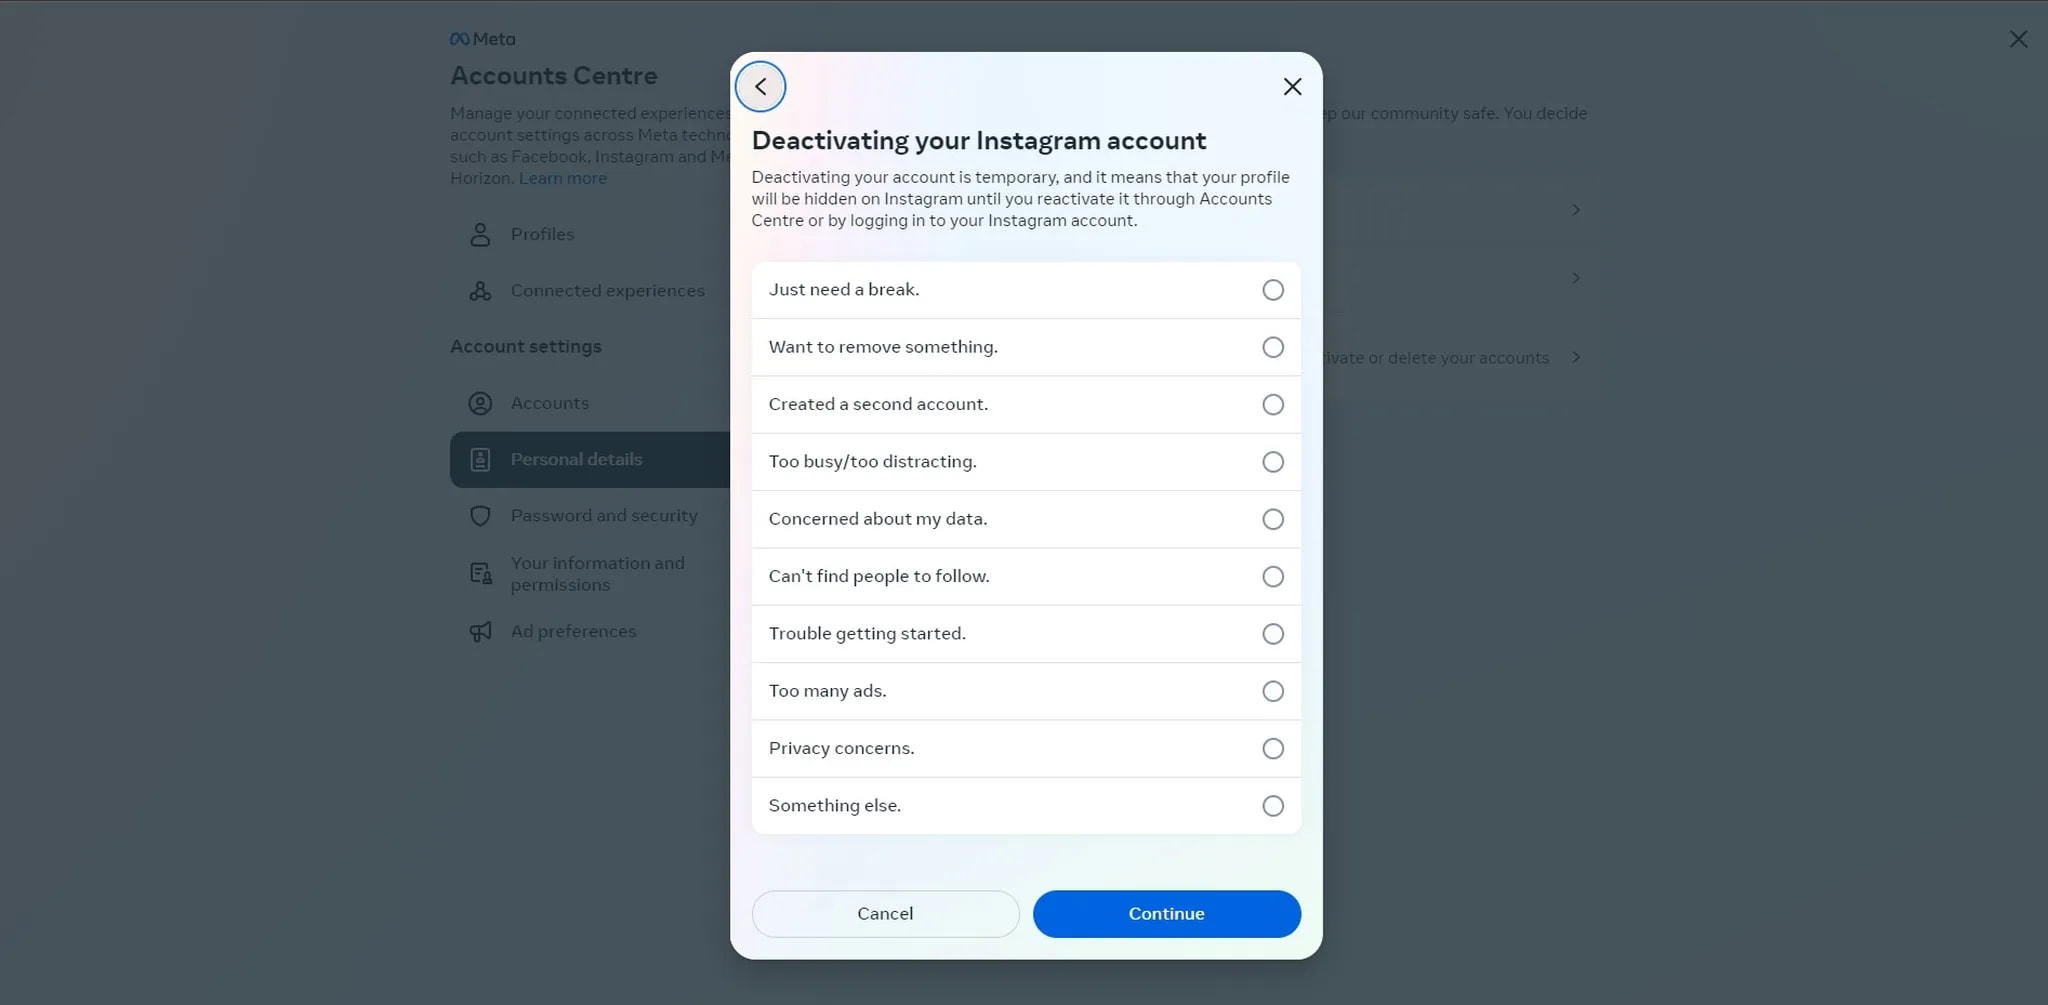The image size is (2048, 1005).
Task: Select "Privacy concerns." as the reason
Action: [1272, 749]
